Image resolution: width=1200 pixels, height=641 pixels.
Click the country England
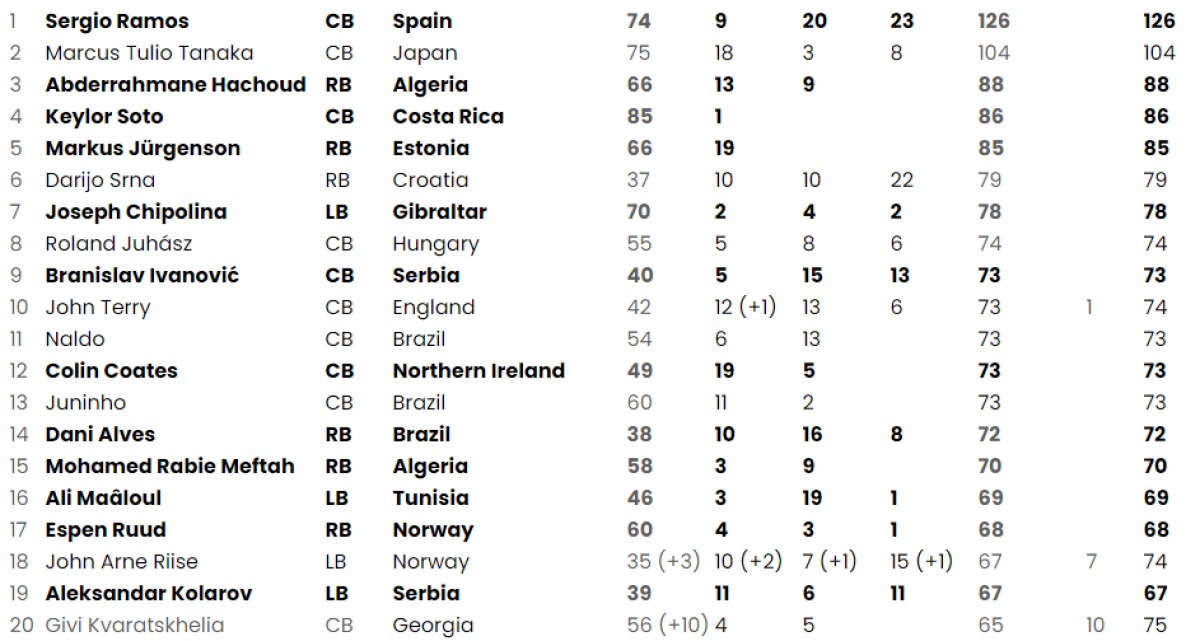click(433, 307)
